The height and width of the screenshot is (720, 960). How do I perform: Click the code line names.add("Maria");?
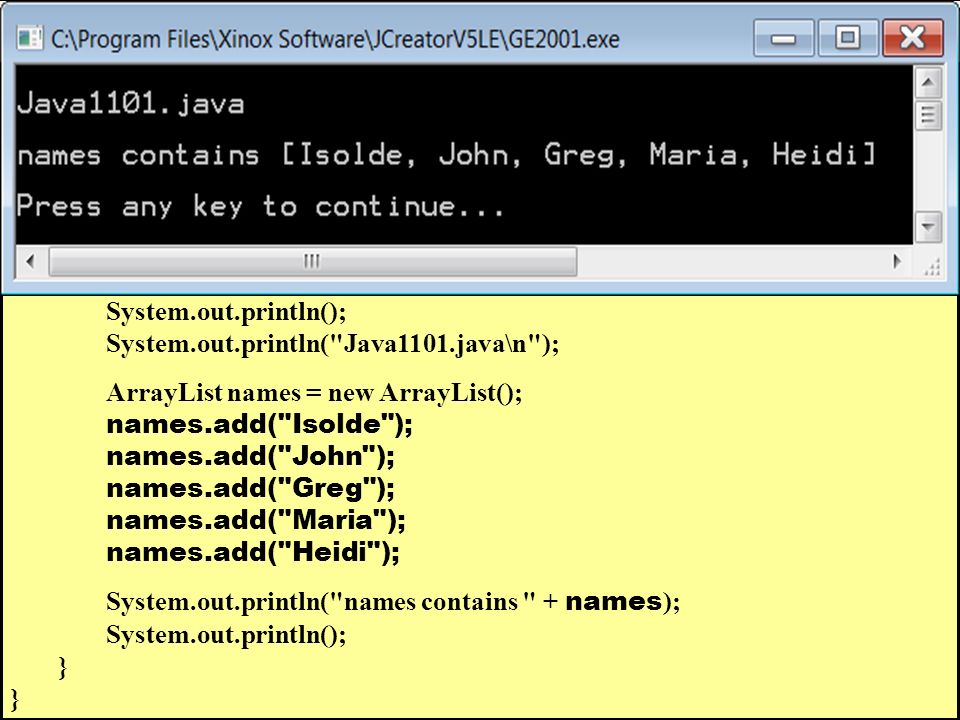pyautogui.click(x=256, y=520)
